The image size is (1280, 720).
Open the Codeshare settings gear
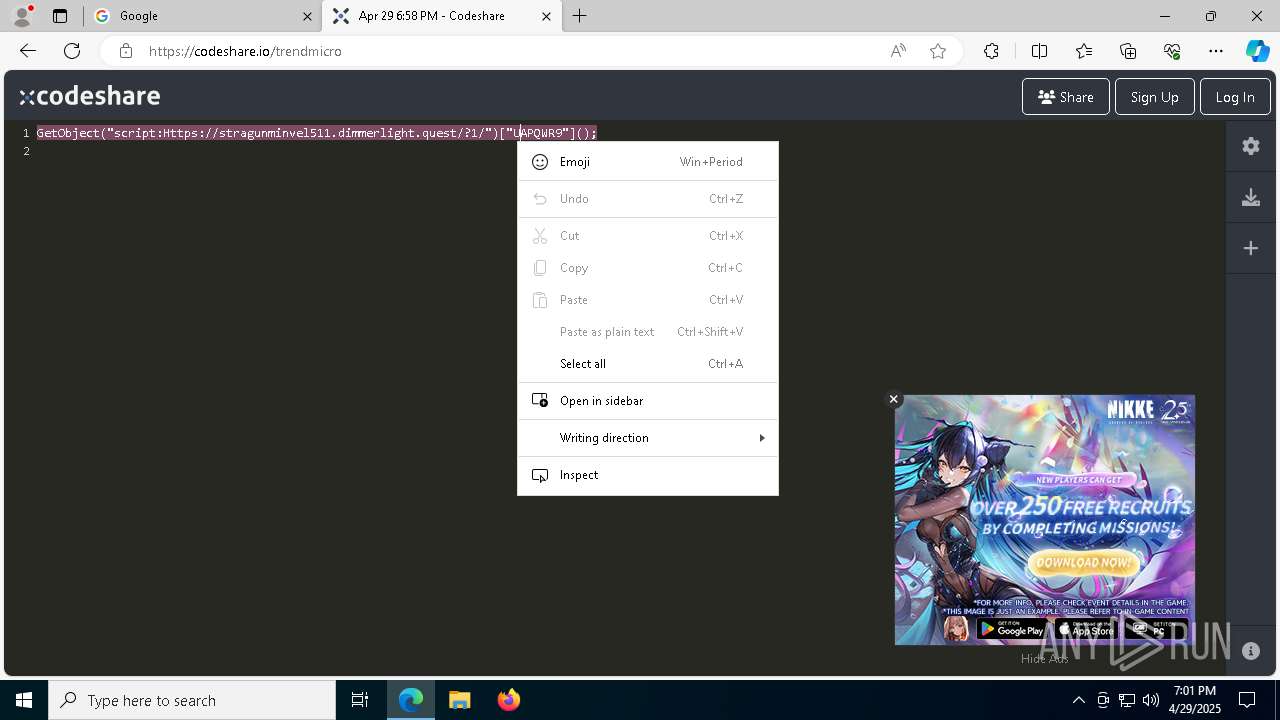point(1250,146)
